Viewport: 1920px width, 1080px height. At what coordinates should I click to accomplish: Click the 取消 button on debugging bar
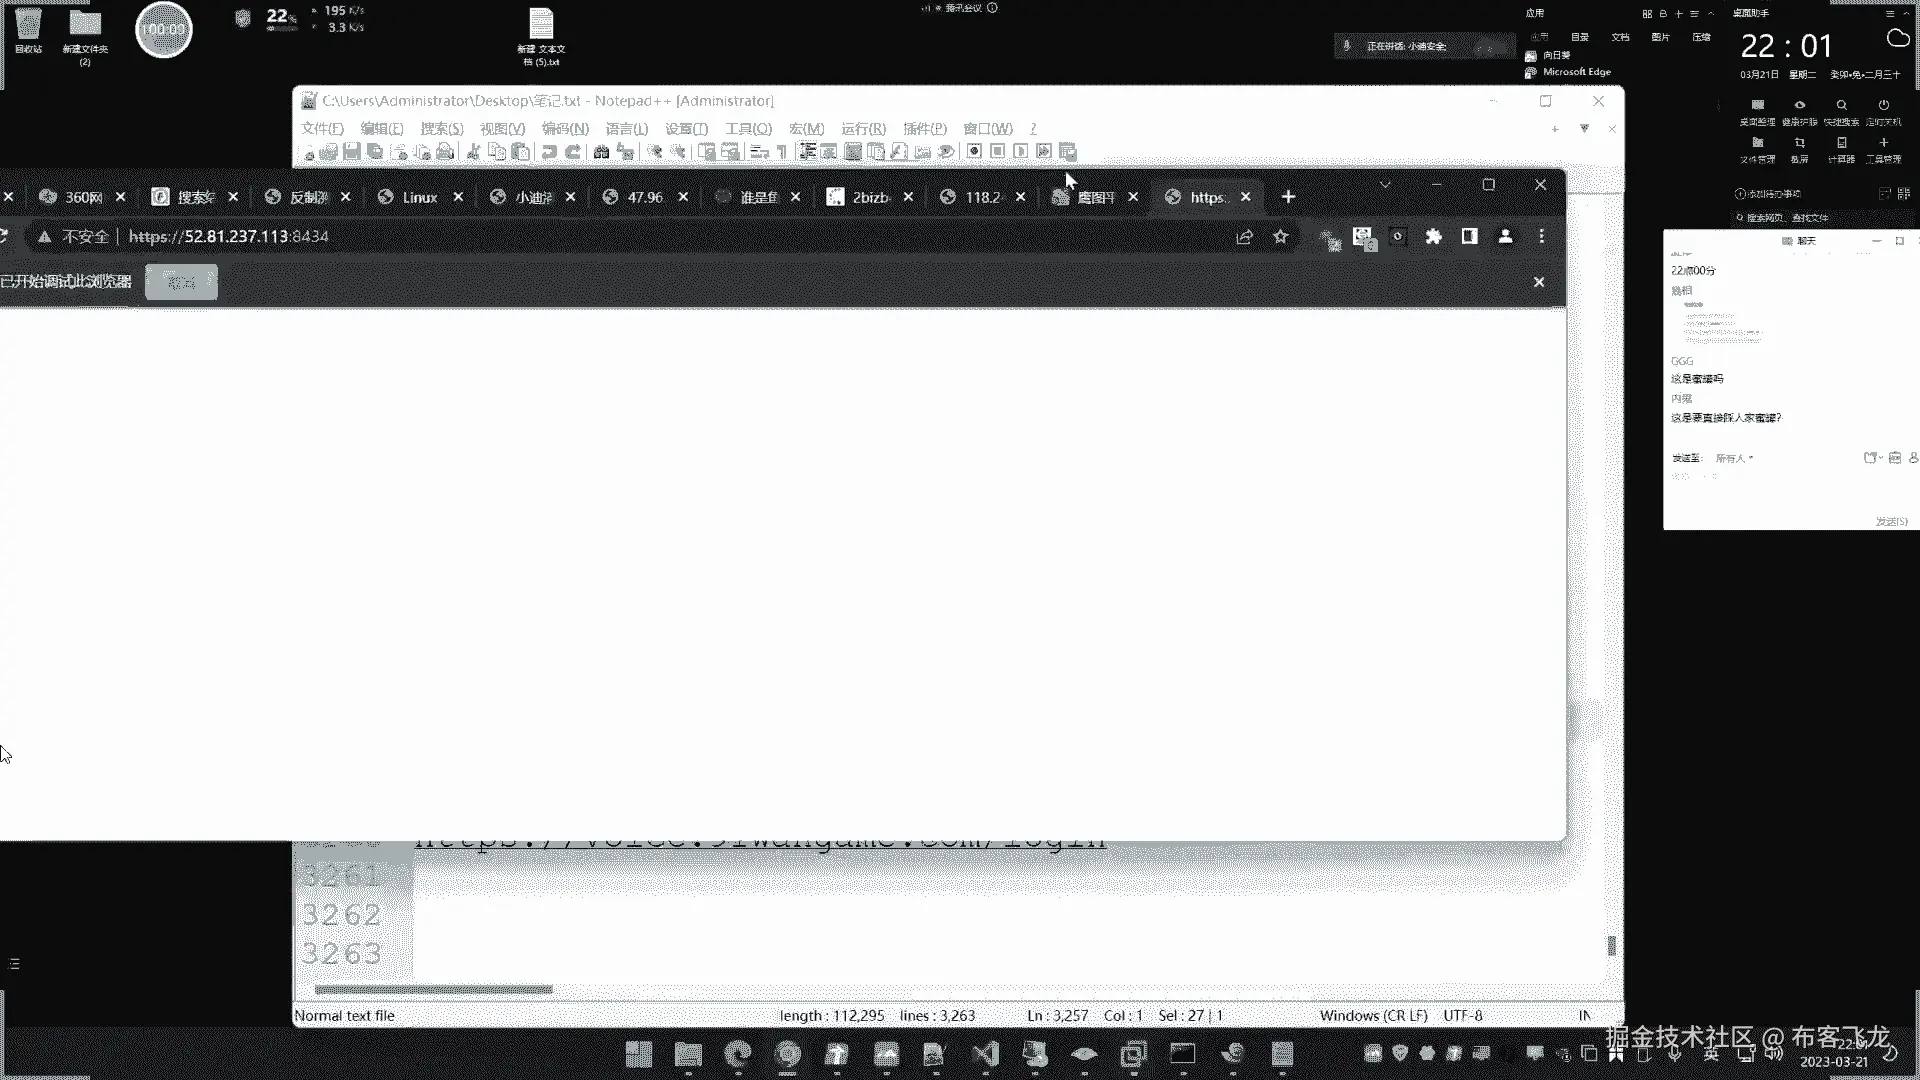(181, 282)
